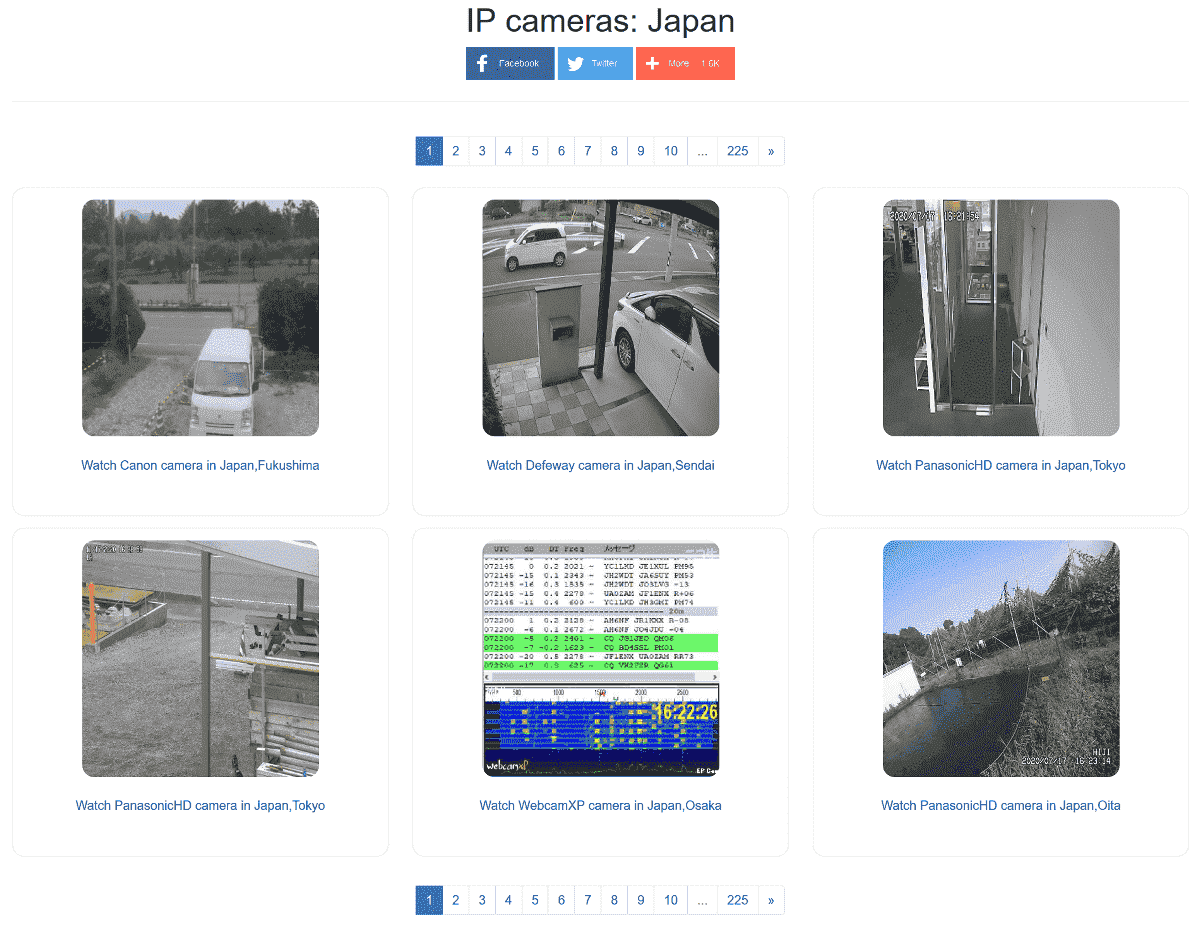Open the Oita pond camera thumbnail
The image size is (1200, 930).
1000,658
